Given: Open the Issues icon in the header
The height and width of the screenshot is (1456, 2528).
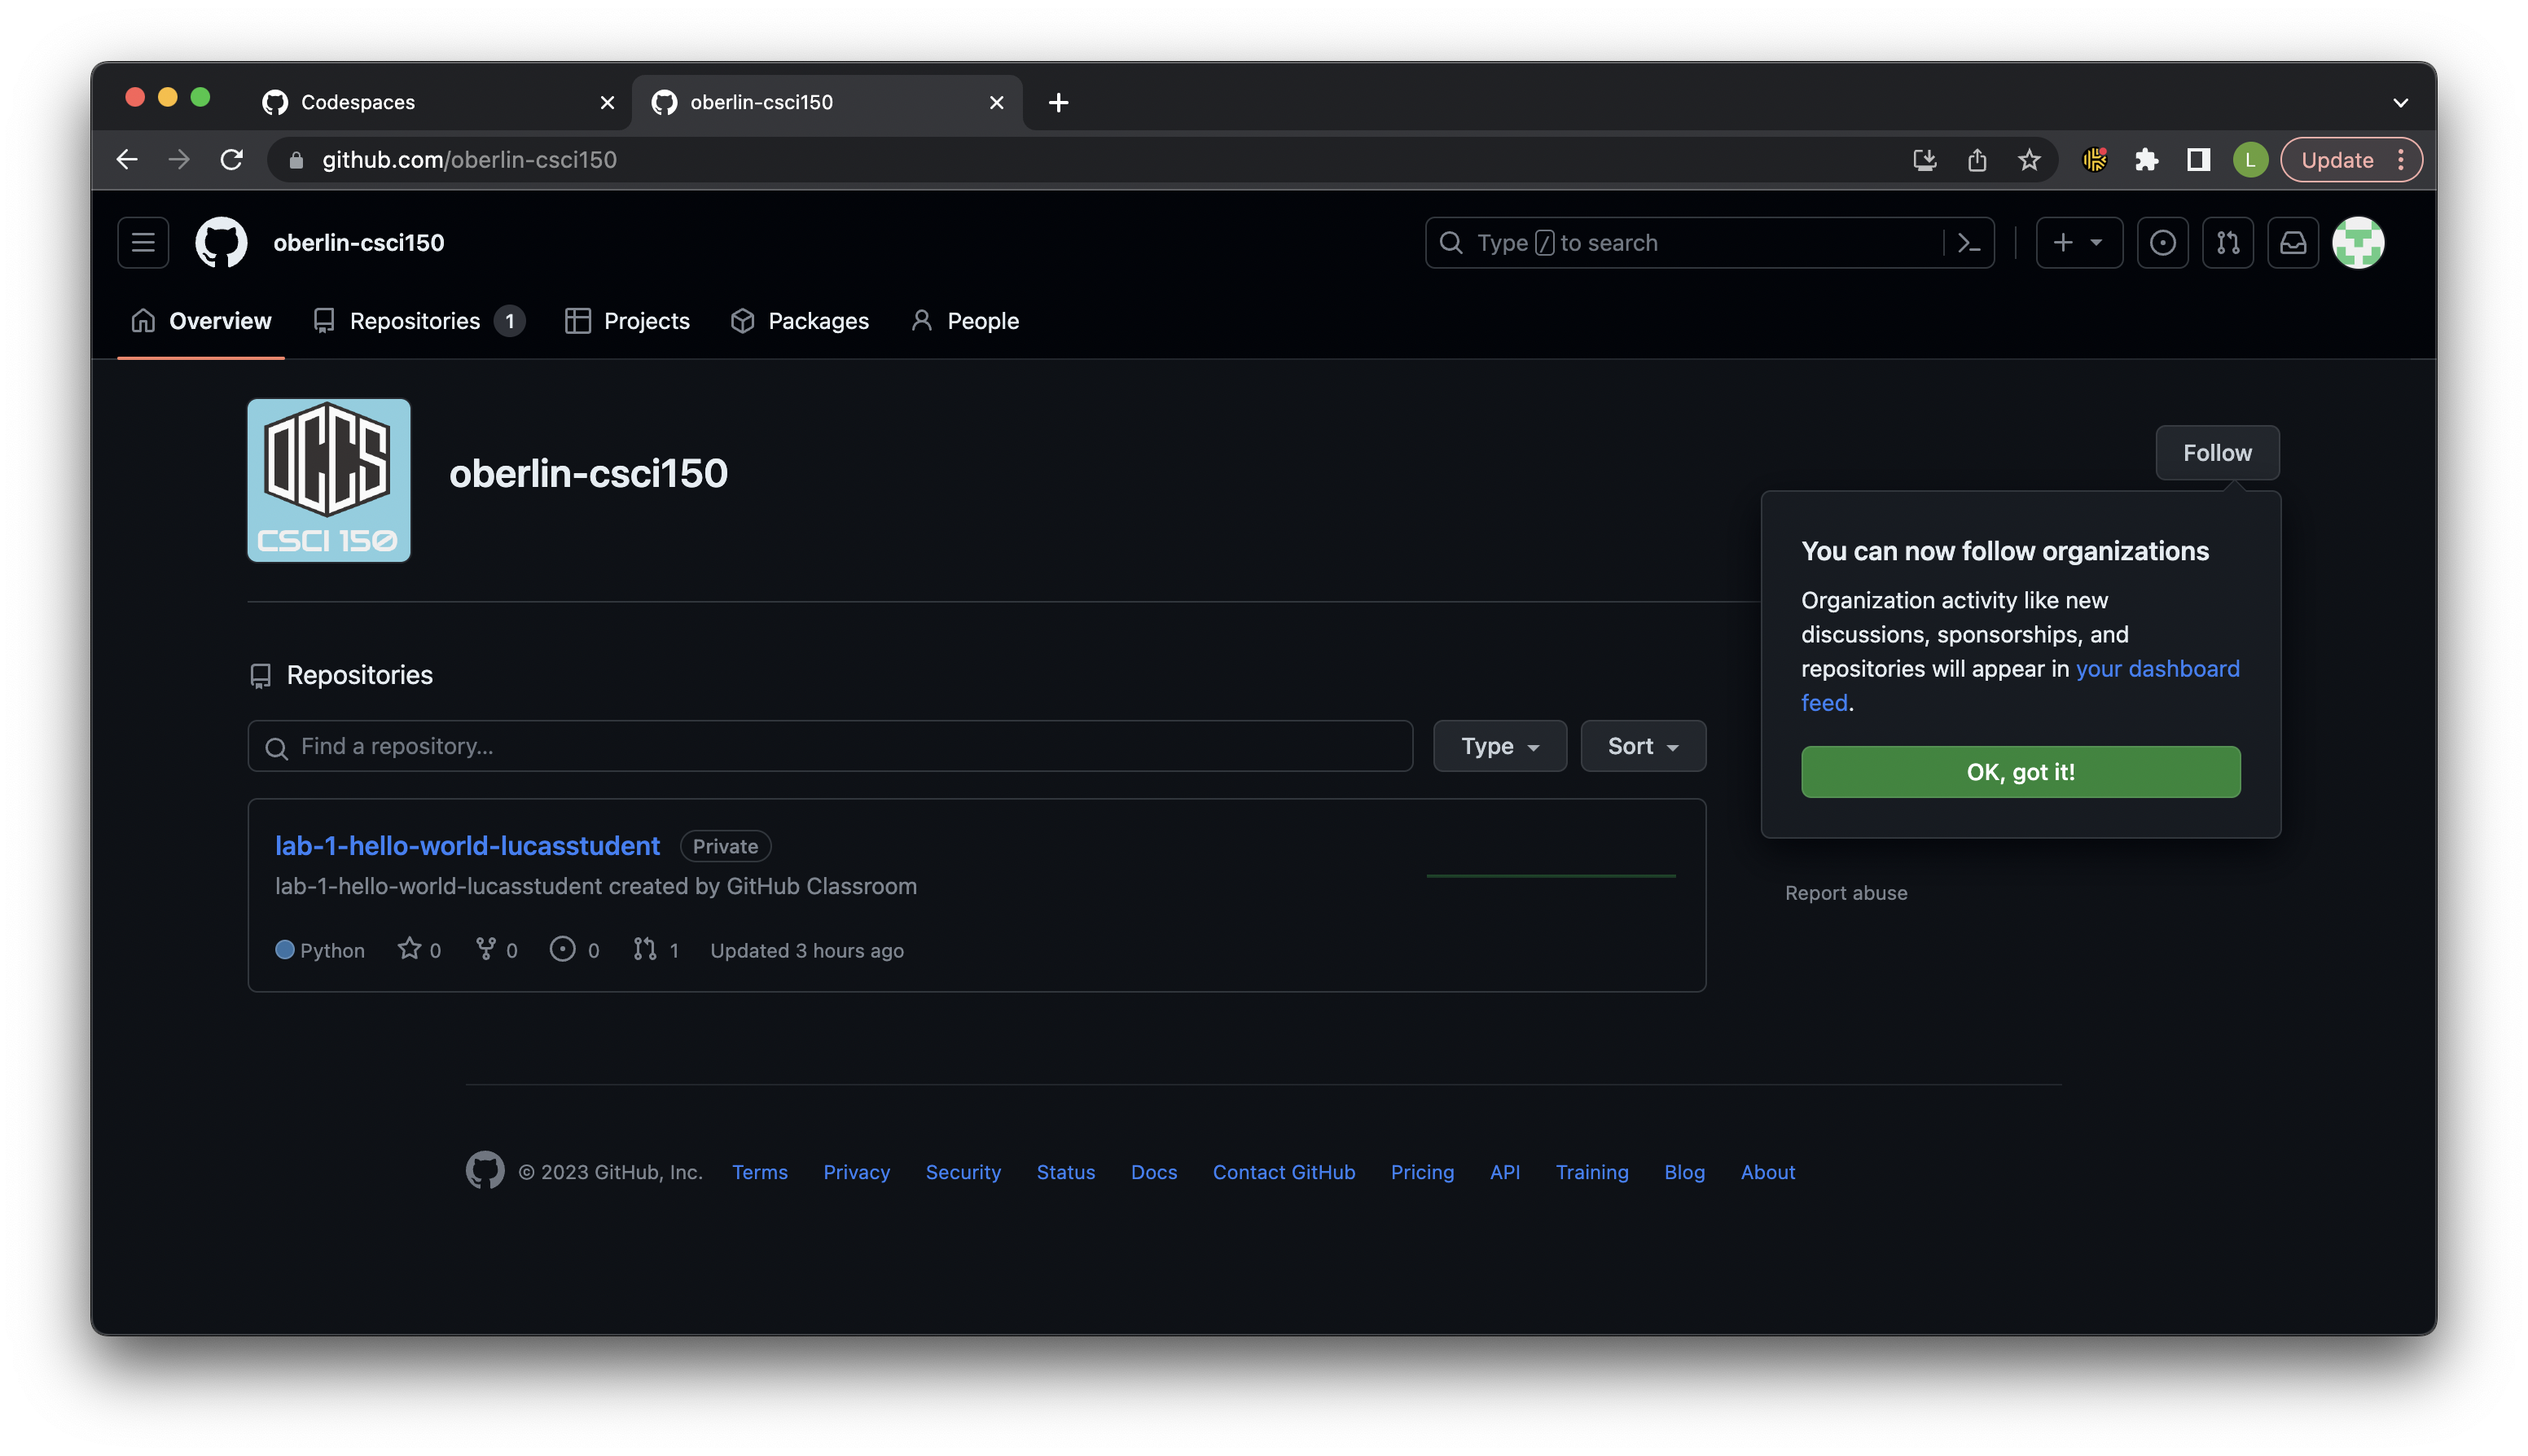Looking at the screenshot, I should [2162, 243].
